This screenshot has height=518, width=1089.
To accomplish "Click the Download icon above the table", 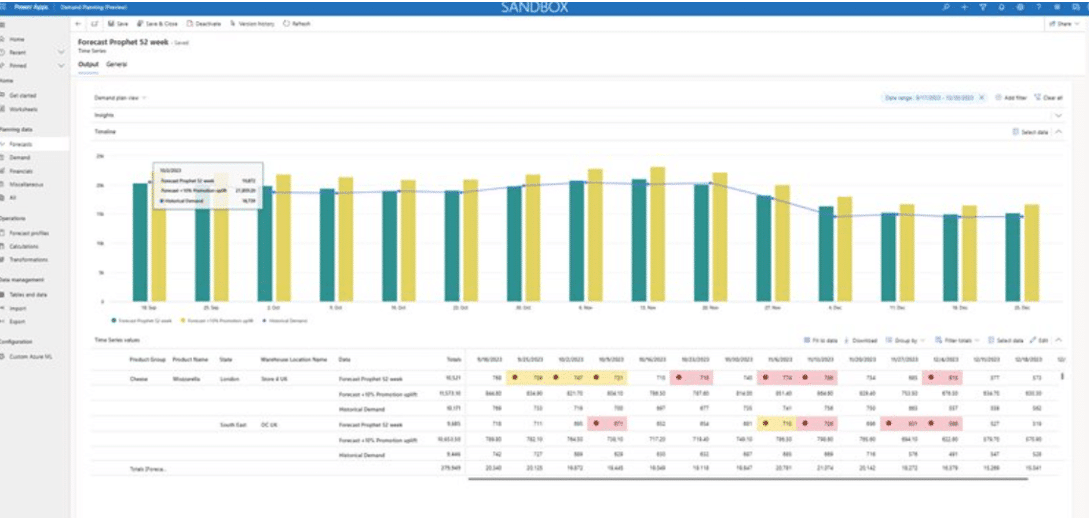I will pos(847,341).
